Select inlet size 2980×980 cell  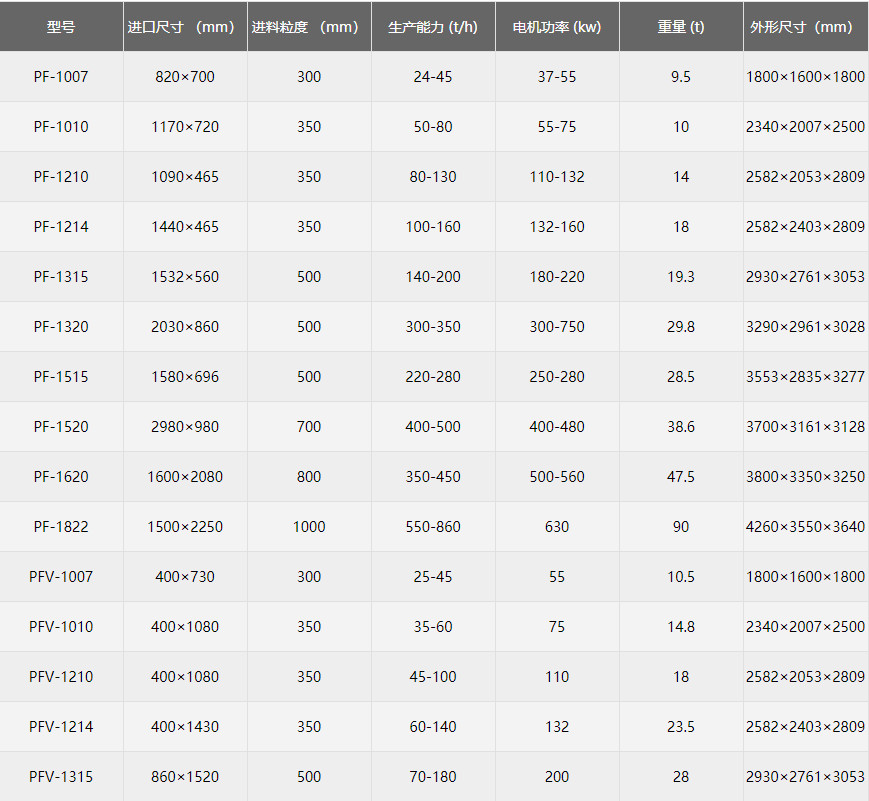point(185,427)
